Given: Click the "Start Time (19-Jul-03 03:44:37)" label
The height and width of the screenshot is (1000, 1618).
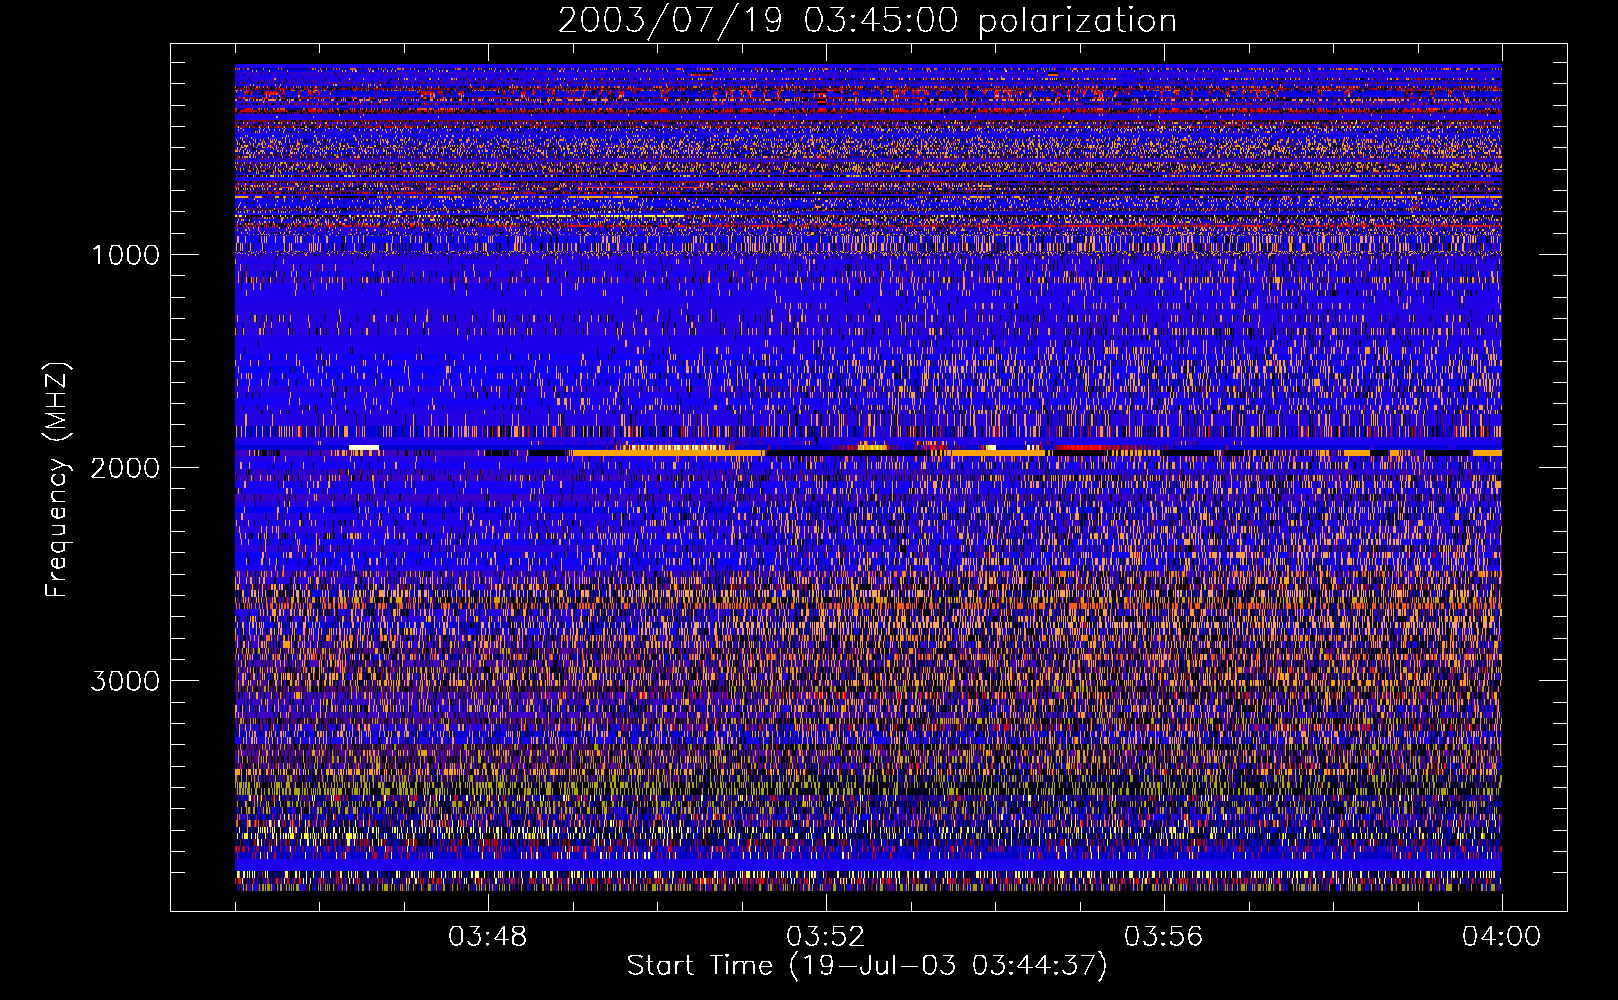Looking at the screenshot, I should pyautogui.click(x=867, y=966).
